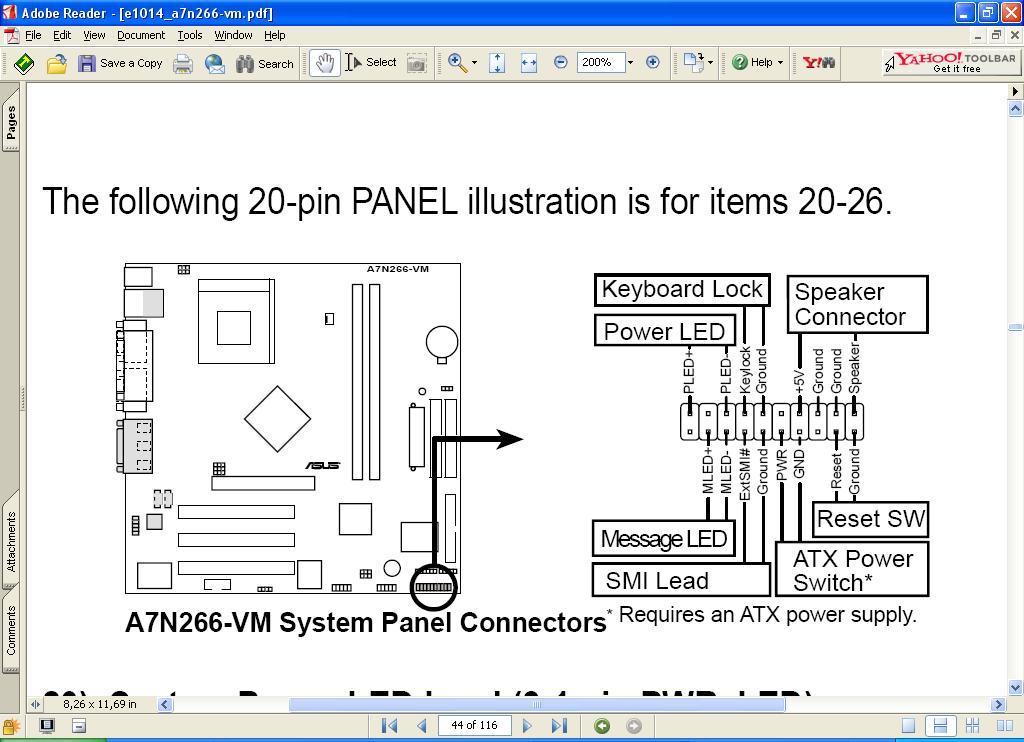Image resolution: width=1024 pixels, height=742 pixels.
Task: Click the toolbar overflow arrow at far right
Action: [x=1016, y=91]
